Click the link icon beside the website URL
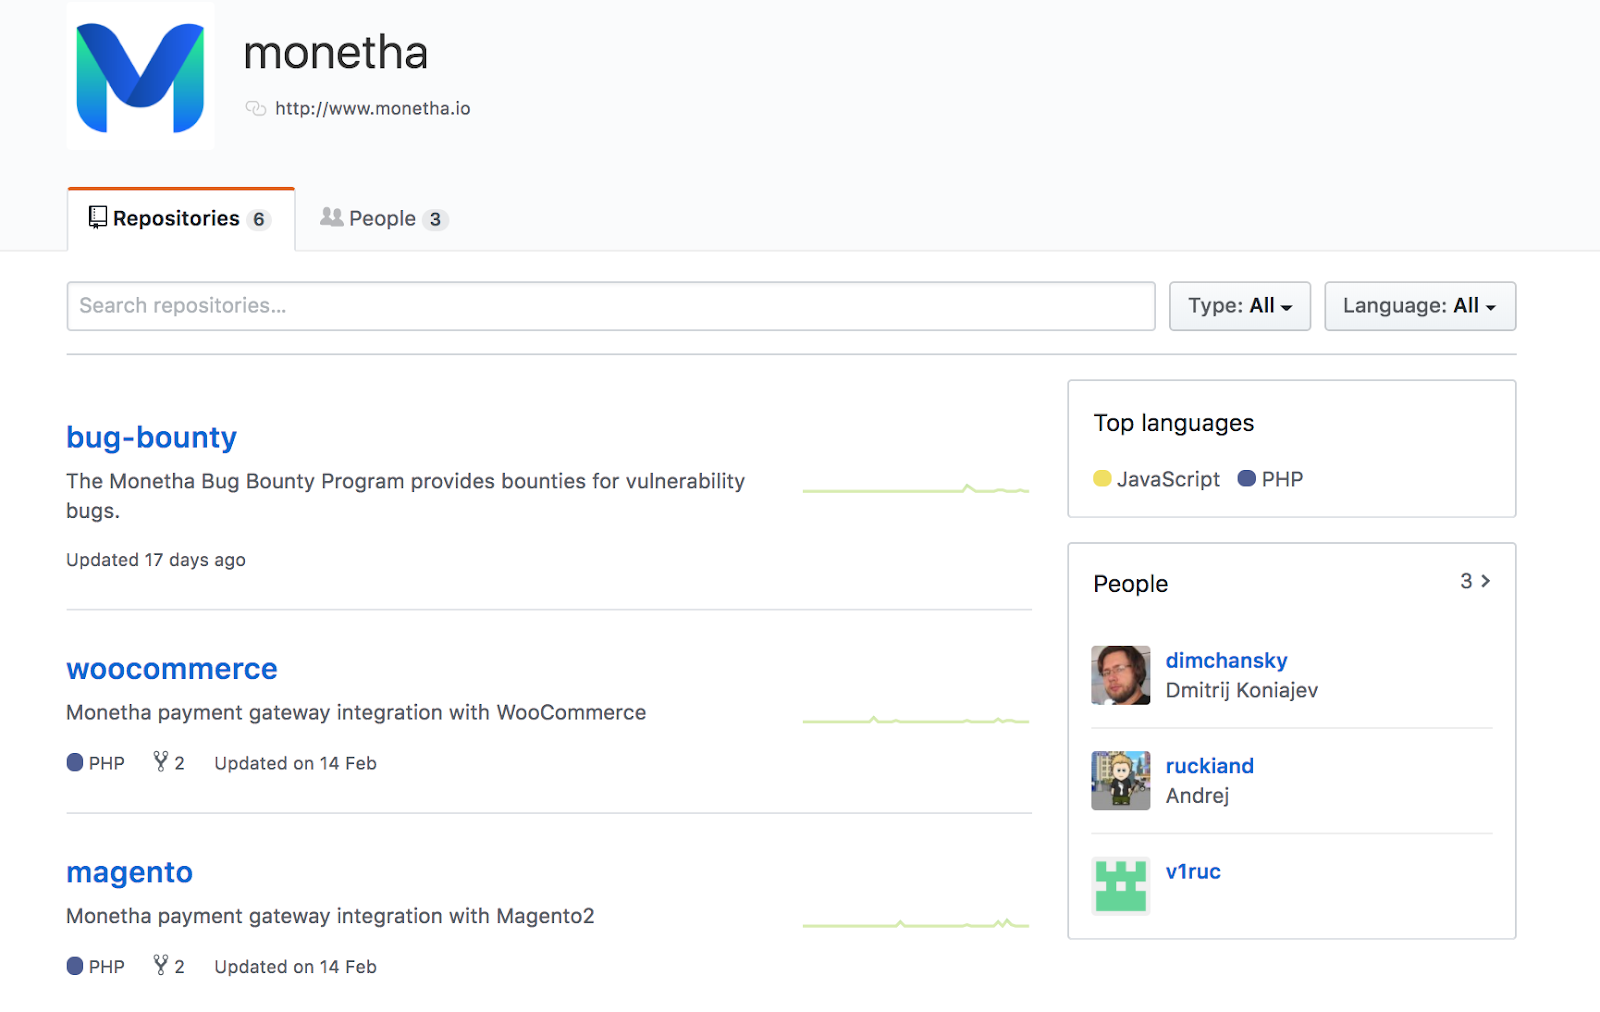This screenshot has width=1600, height=1012. [x=256, y=108]
